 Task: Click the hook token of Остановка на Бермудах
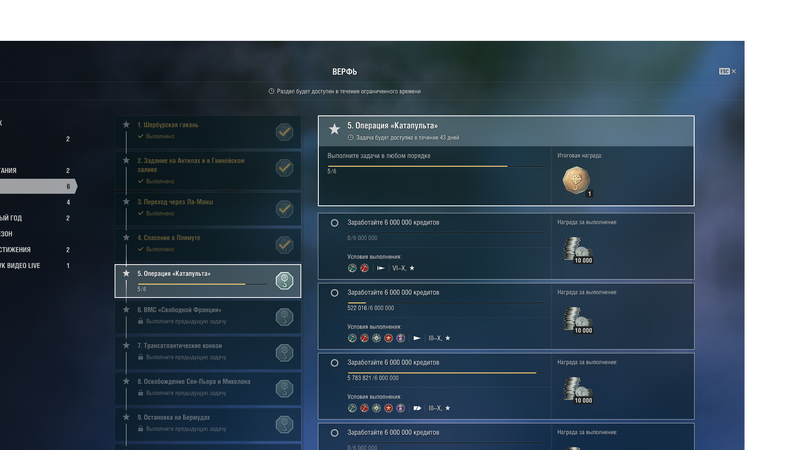[284, 424]
